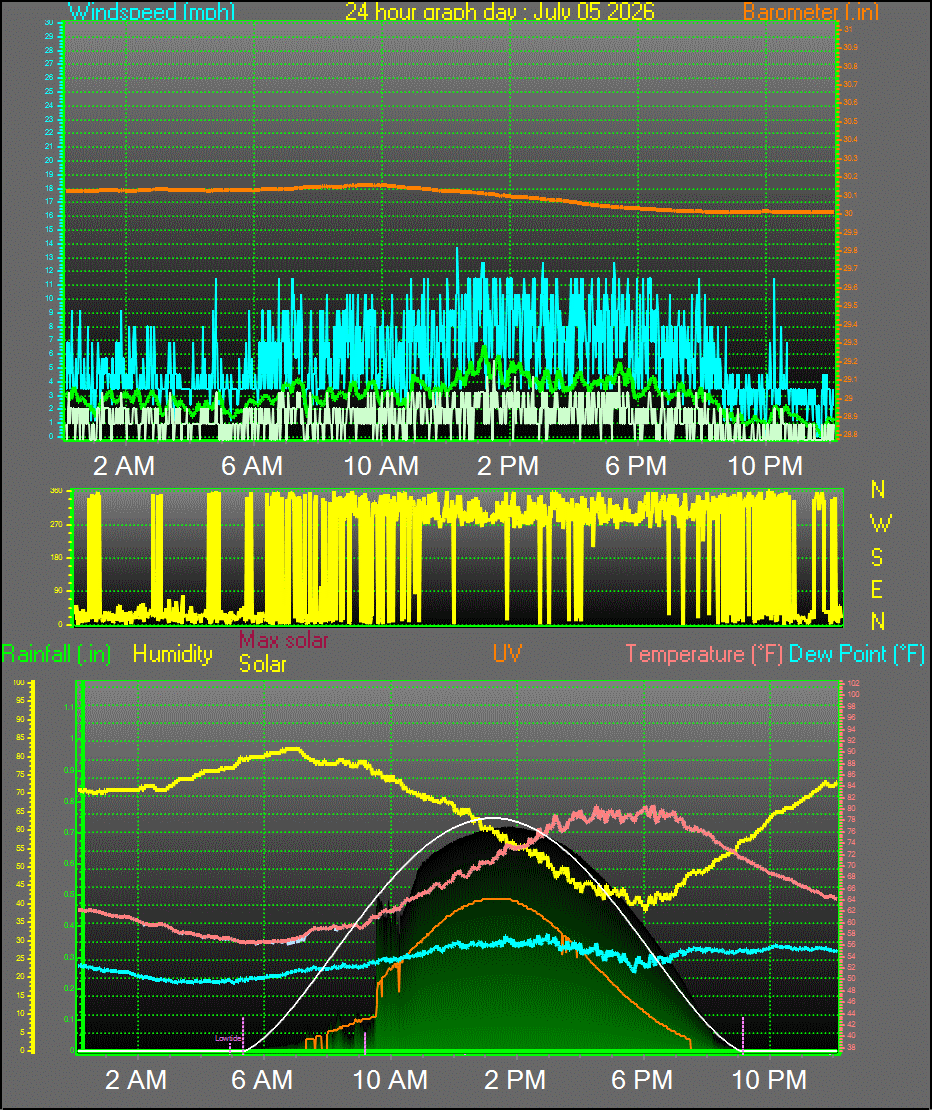
Task: Click the '2 AM' label under wind graph
Action: click(x=124, y=466)
